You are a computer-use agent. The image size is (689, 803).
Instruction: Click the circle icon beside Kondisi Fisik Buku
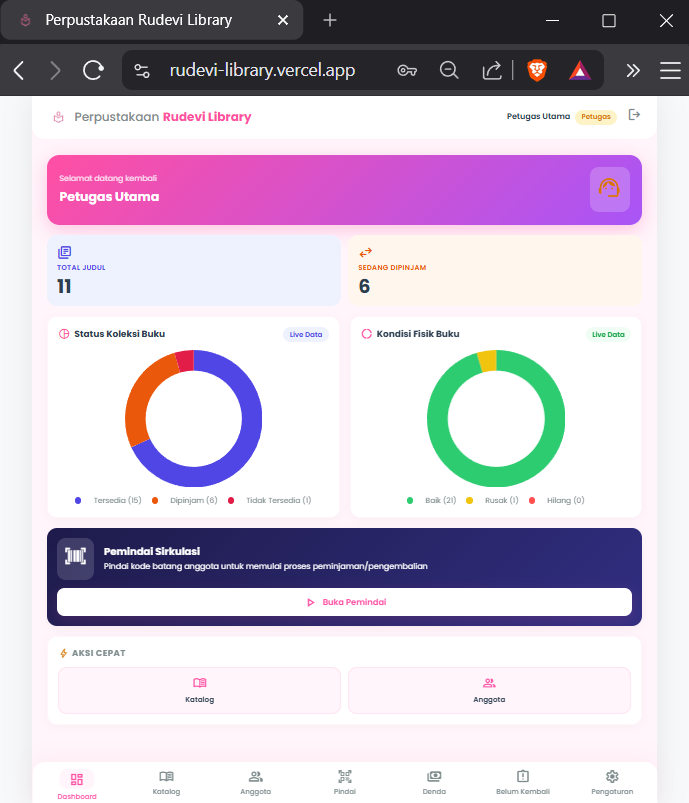point(366,334)
